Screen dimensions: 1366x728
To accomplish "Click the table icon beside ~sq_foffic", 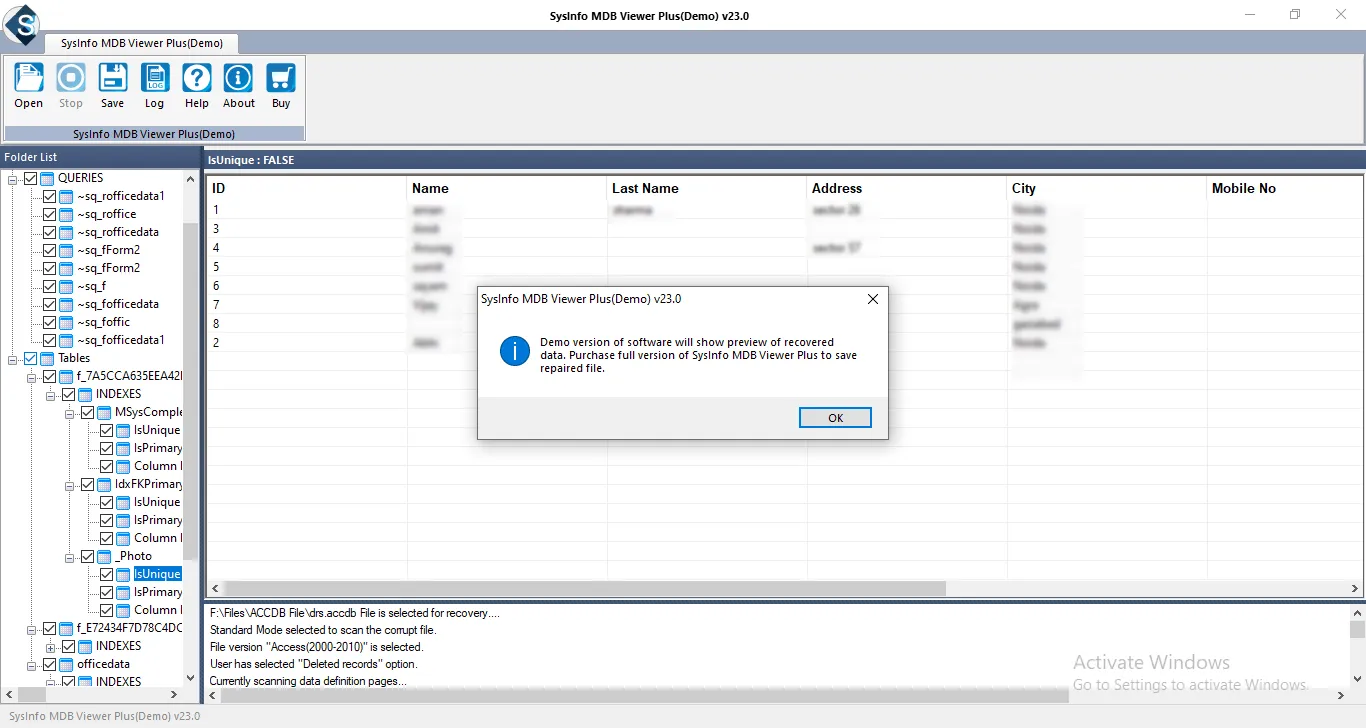I will (x=66, y=322).
